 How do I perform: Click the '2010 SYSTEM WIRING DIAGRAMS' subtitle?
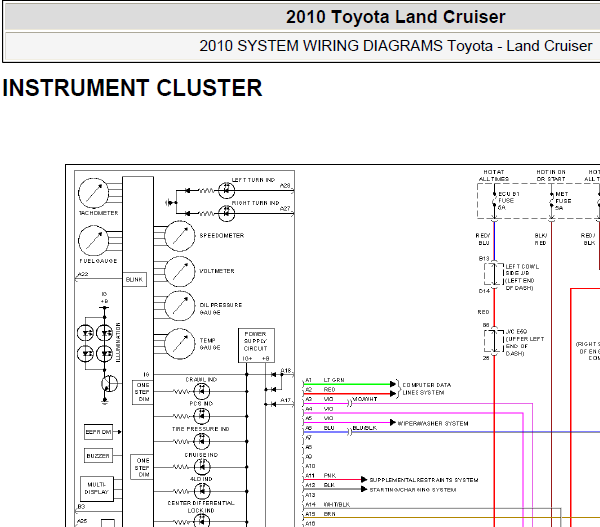coord(396,46)
